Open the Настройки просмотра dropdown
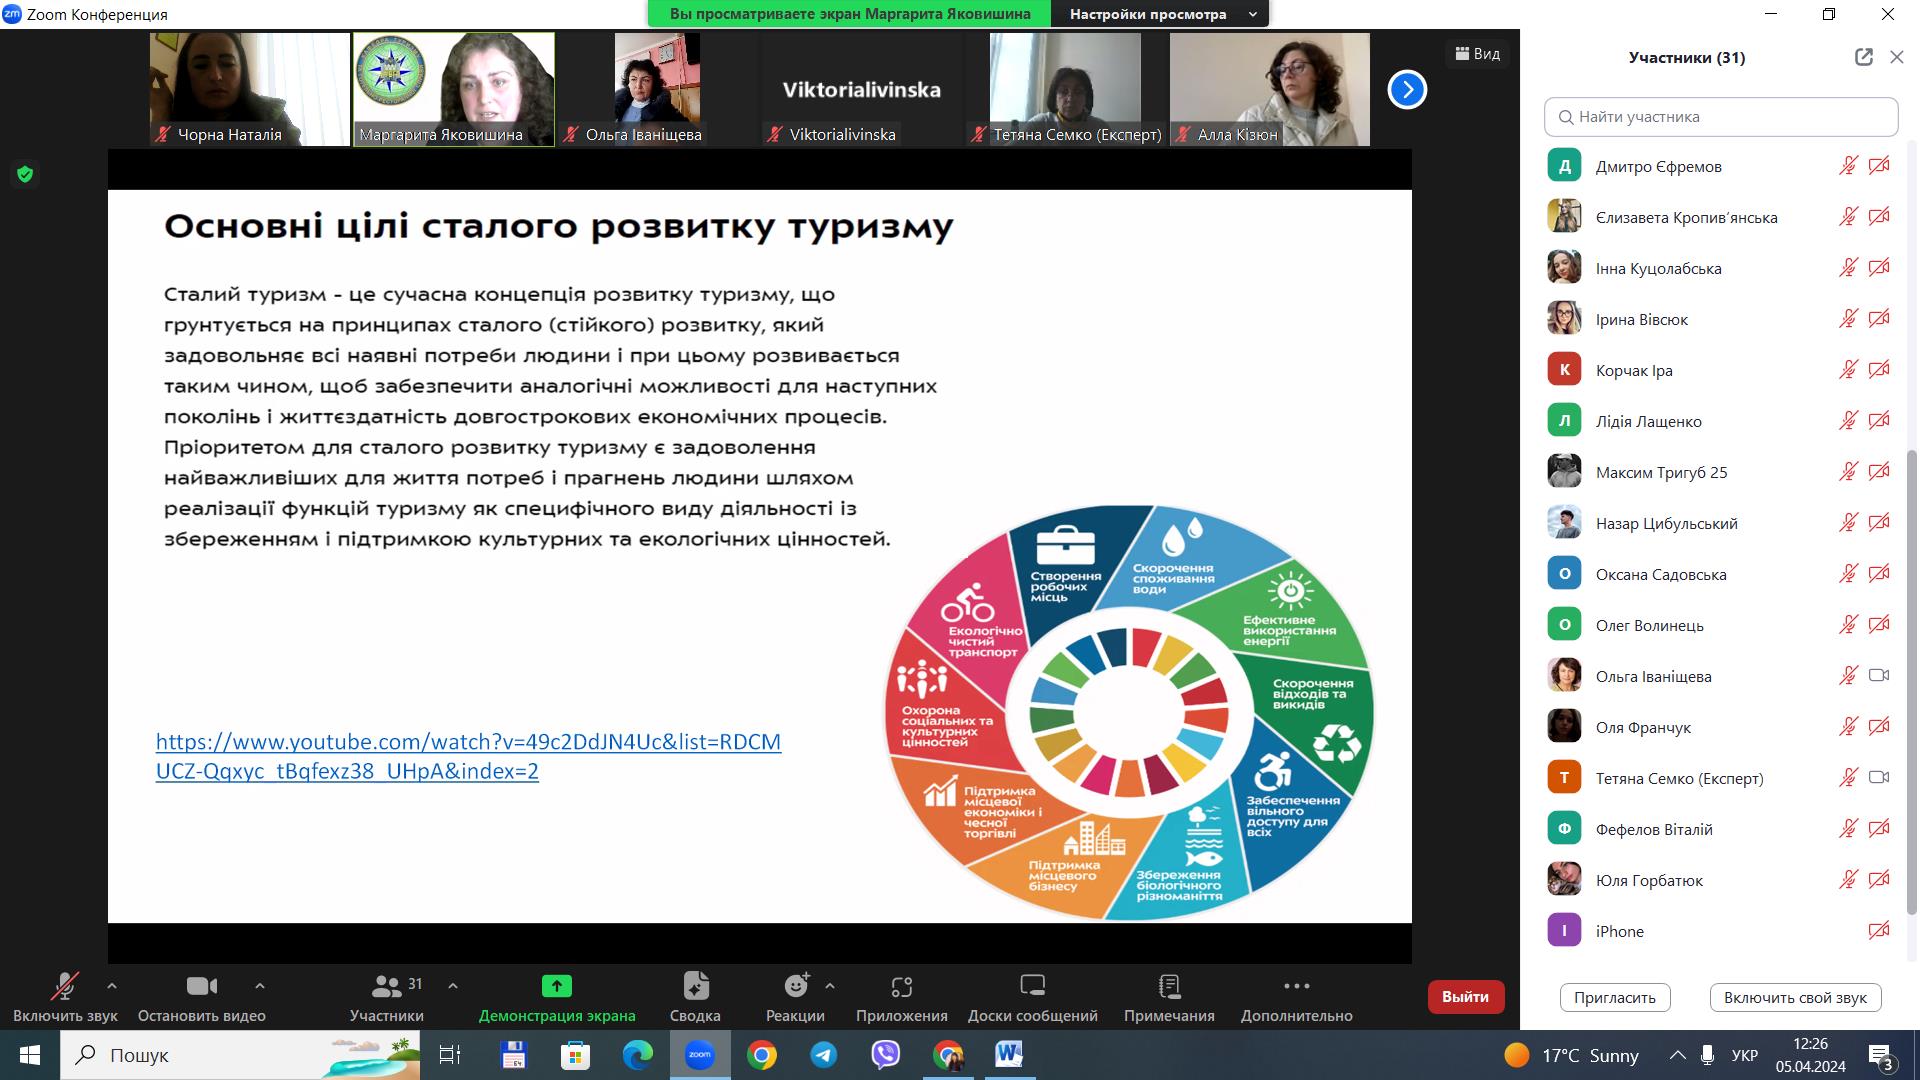1920x1080 pixels. (1160, 14)
